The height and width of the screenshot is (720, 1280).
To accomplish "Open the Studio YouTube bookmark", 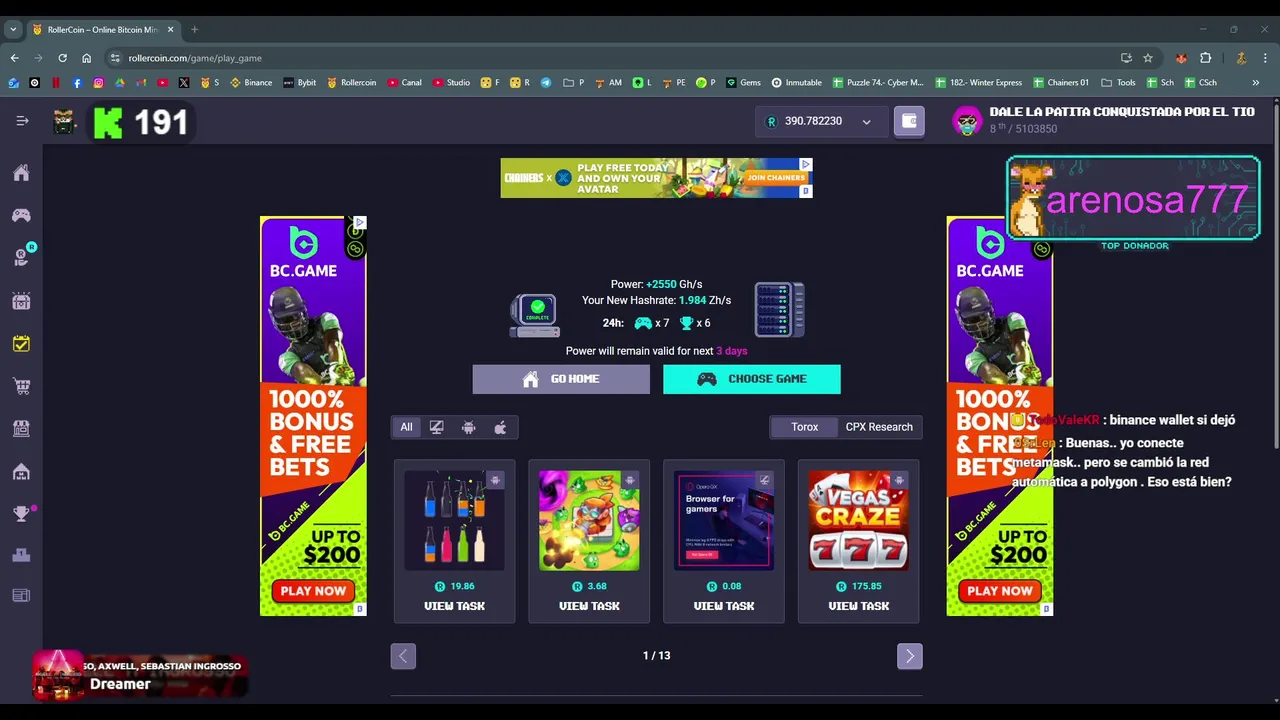I will [x=451, y=82].
